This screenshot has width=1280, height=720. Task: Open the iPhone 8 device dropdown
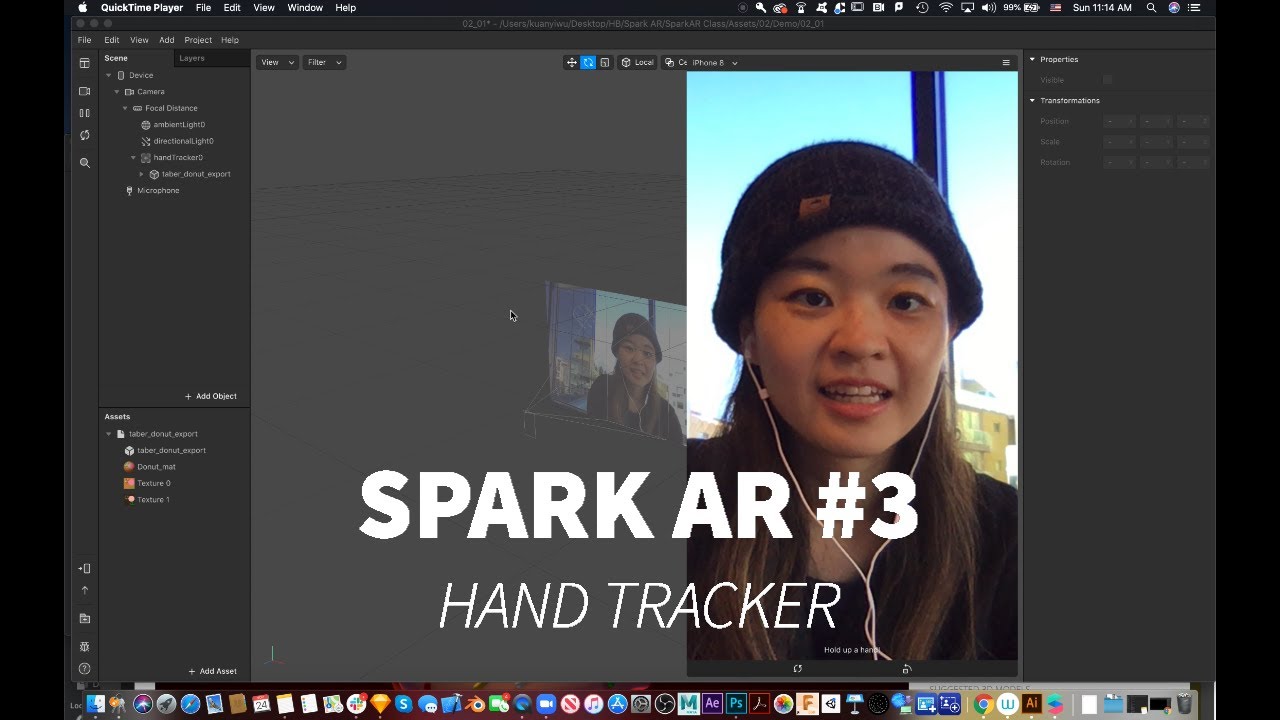tap(714, 62)
